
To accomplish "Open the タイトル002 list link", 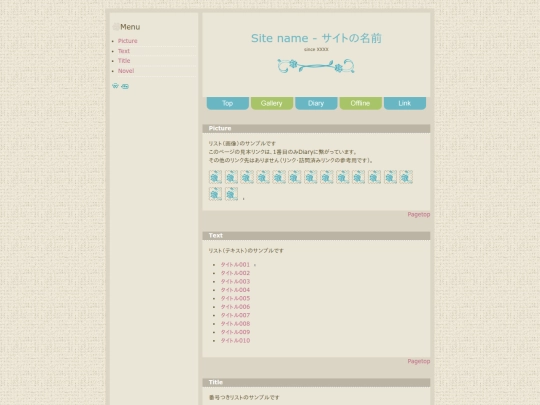I will [x=235, y=273].
